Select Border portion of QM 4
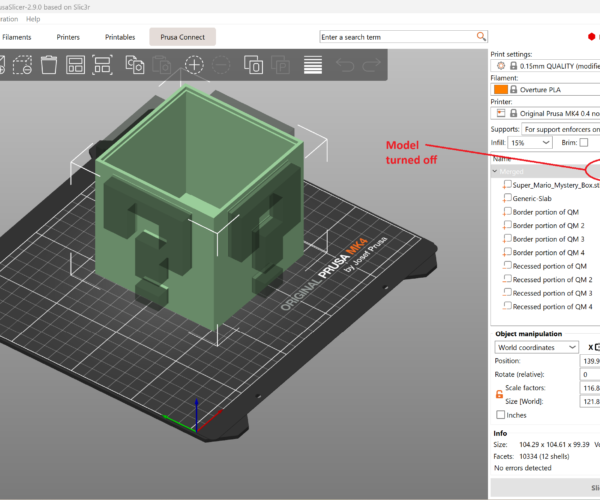 (548, 252)
